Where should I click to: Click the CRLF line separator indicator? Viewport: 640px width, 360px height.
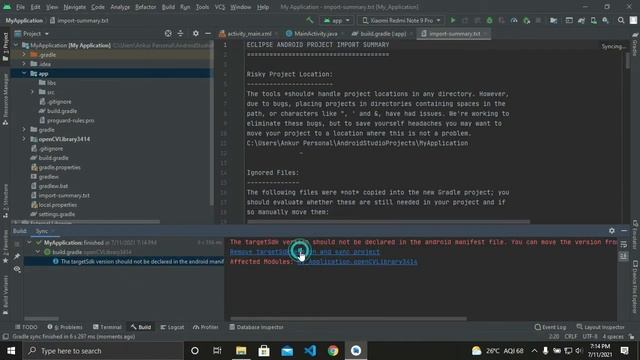tap(571, 337)
